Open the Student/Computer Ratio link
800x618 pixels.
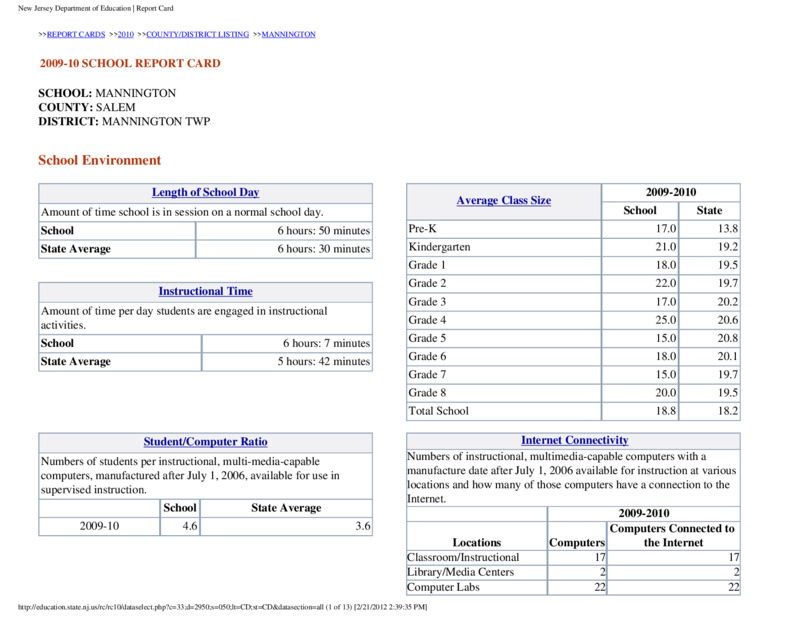[x=206, y=442]
